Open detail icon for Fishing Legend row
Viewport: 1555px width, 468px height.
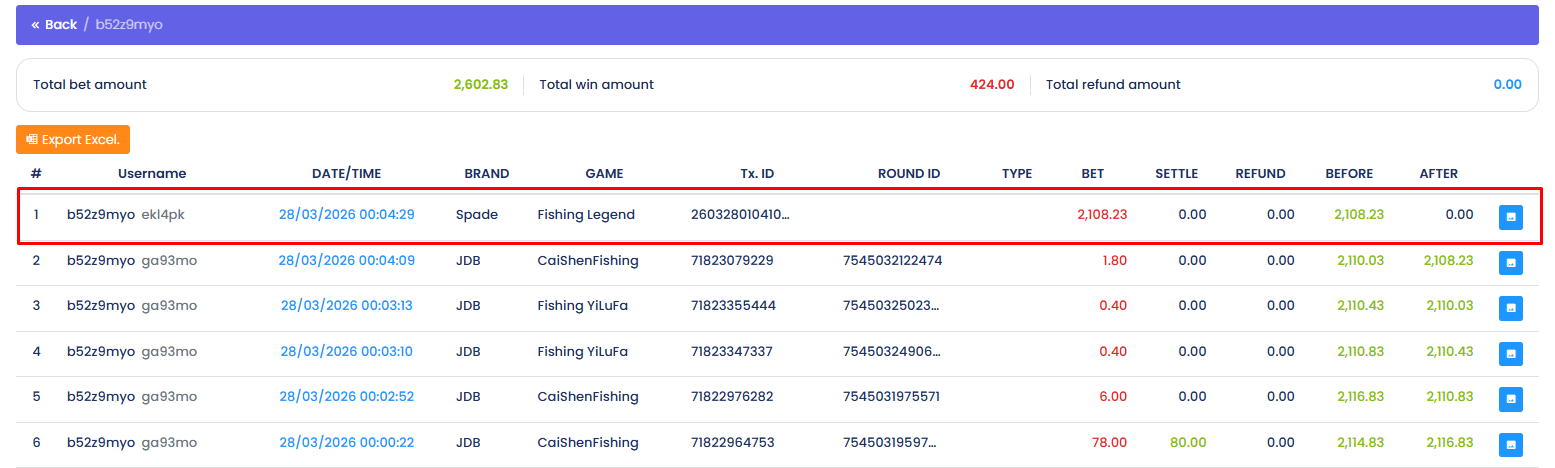pos(1510,216)
